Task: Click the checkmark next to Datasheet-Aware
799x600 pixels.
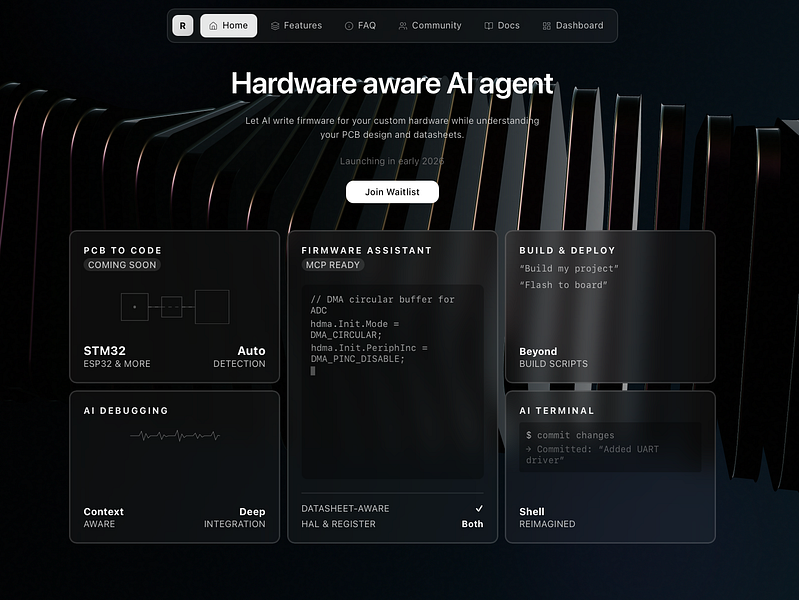Action: tap(479, 508)
